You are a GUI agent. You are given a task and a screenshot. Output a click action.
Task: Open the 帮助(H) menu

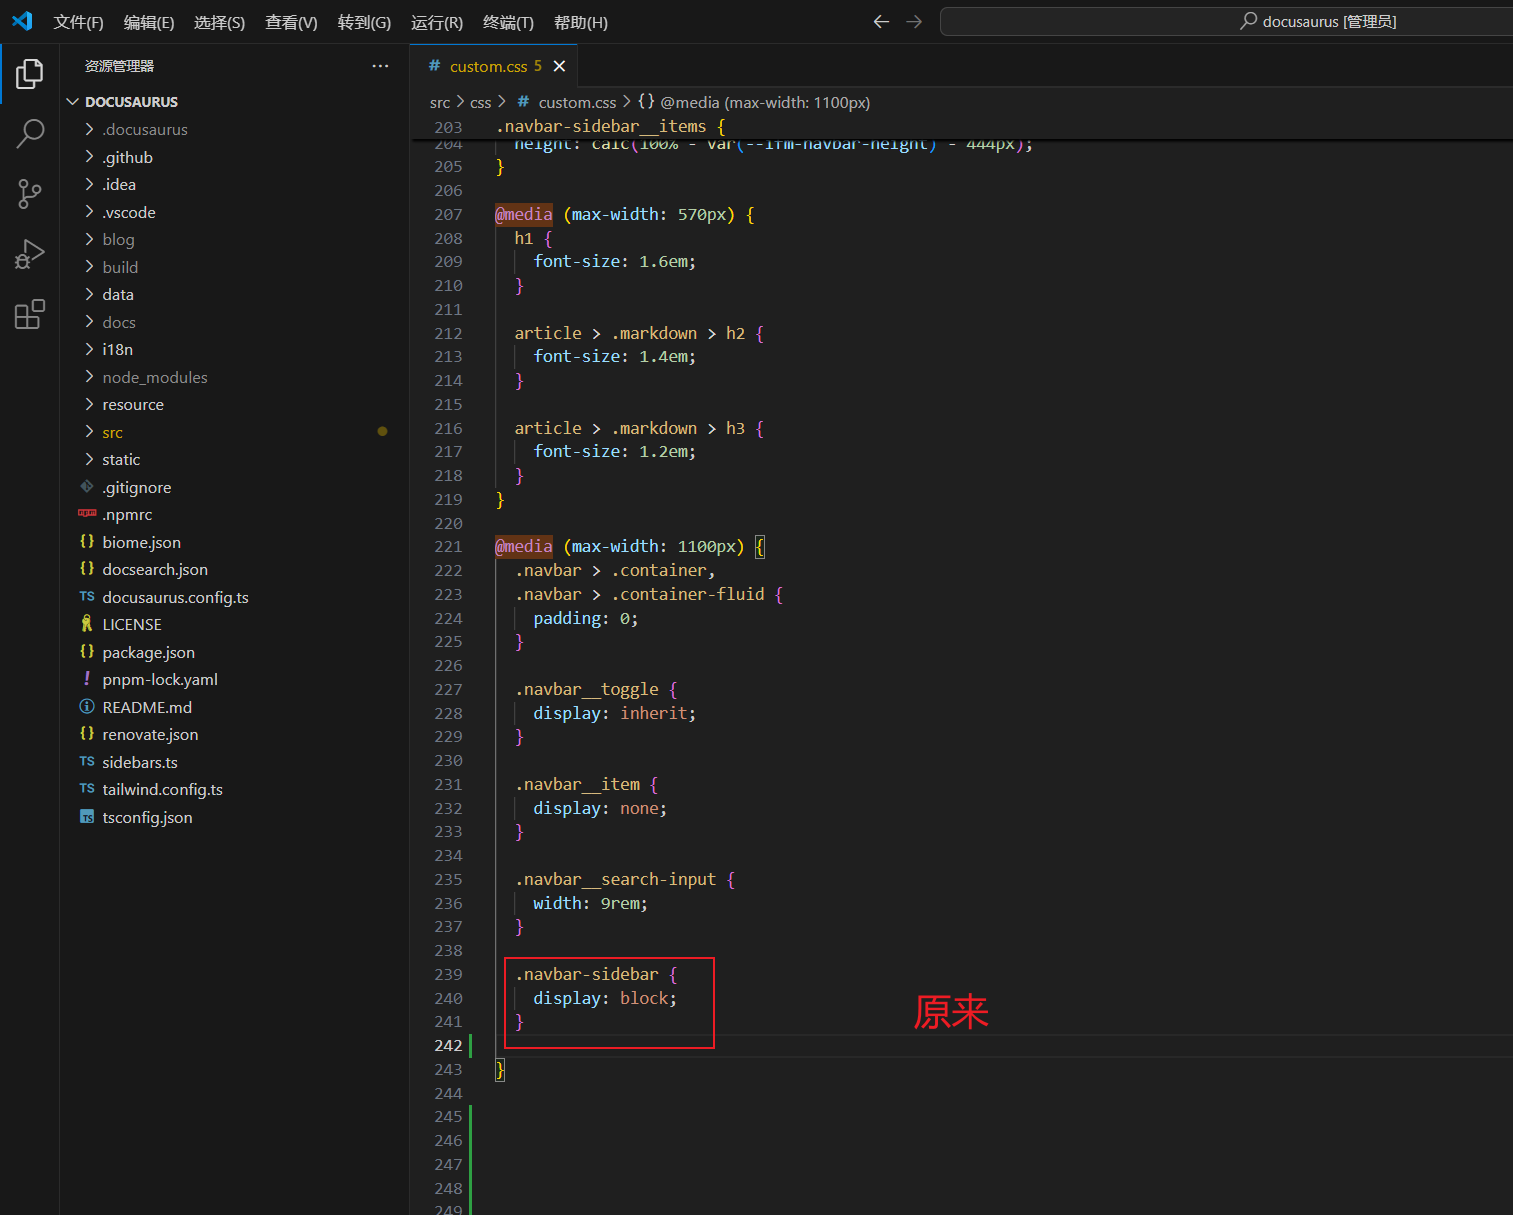point(581,22)
